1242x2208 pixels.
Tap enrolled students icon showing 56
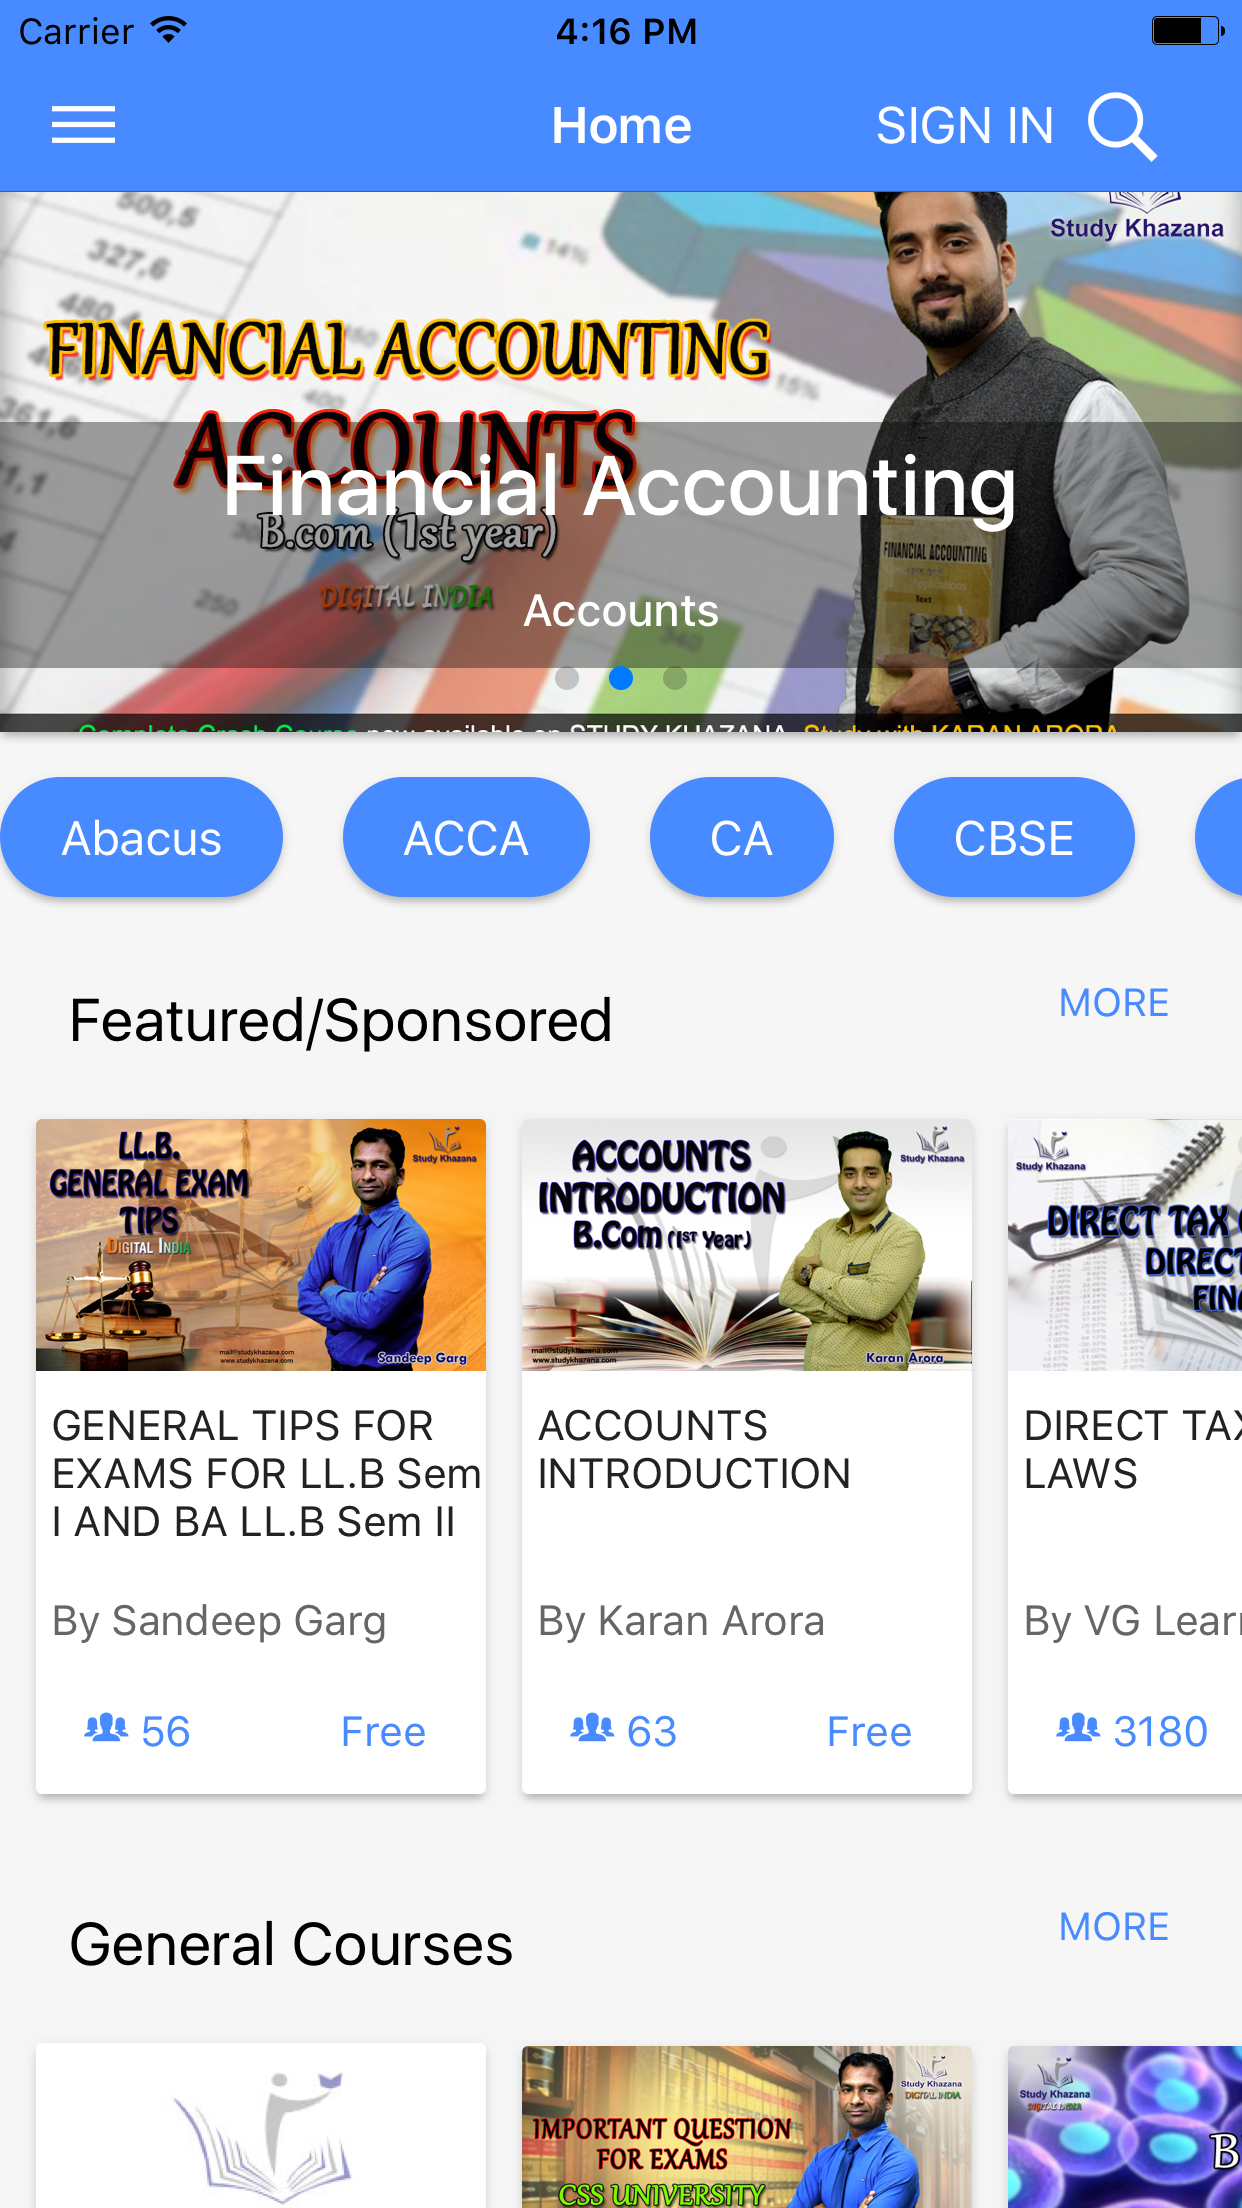(106, 1728)
